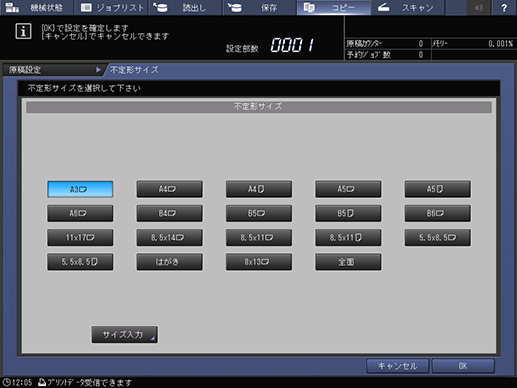517x388 pixels.
Task: Select the A5 portrait size button
Action: point(438,189)
